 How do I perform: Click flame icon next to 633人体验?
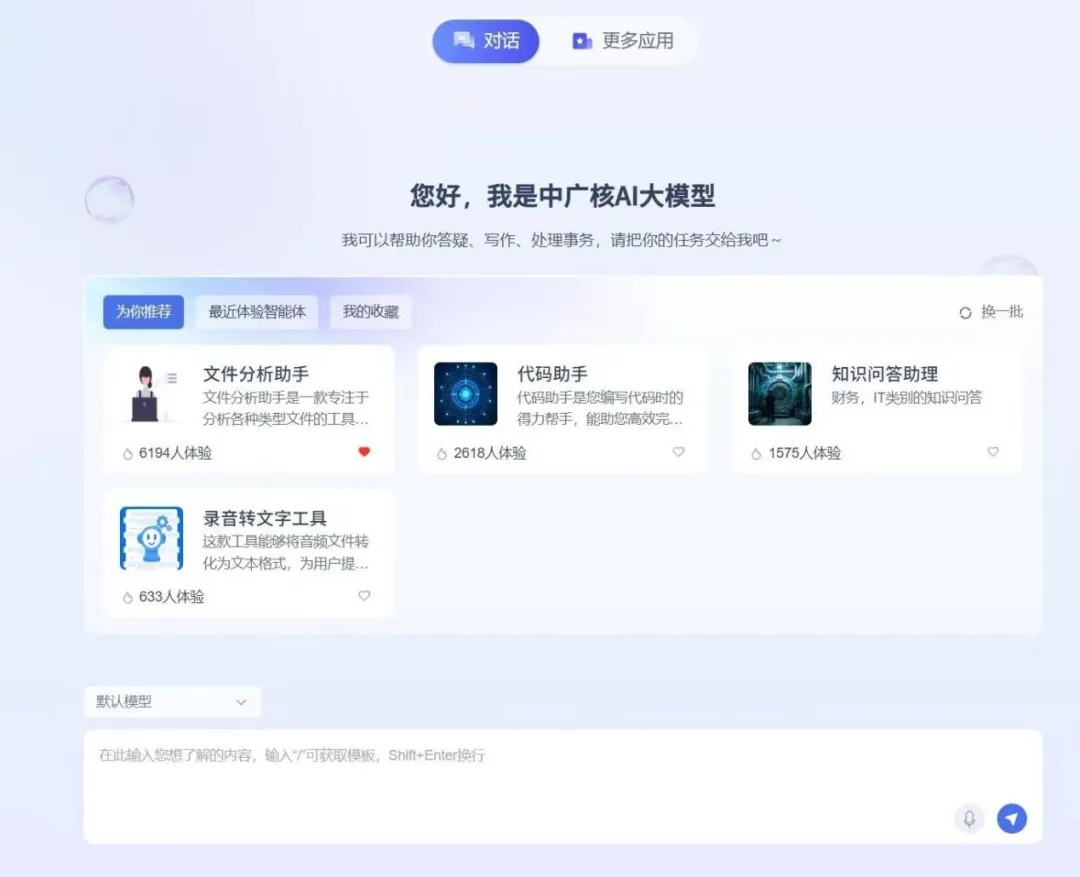(127, 598)
